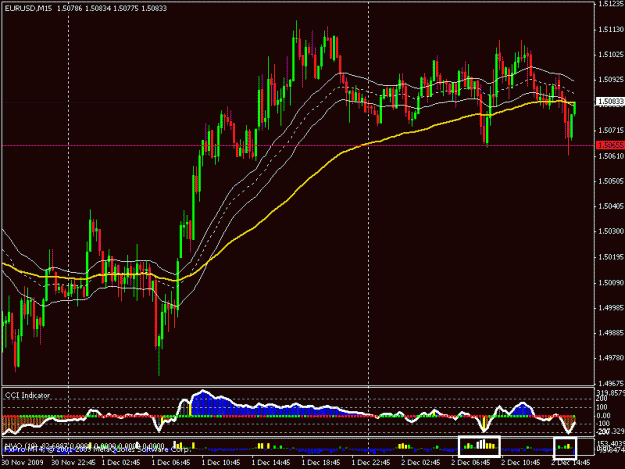Screen dimensions: 625x469
Task: Click the 30 Nov 2009 date label
Action: (23, 463)
